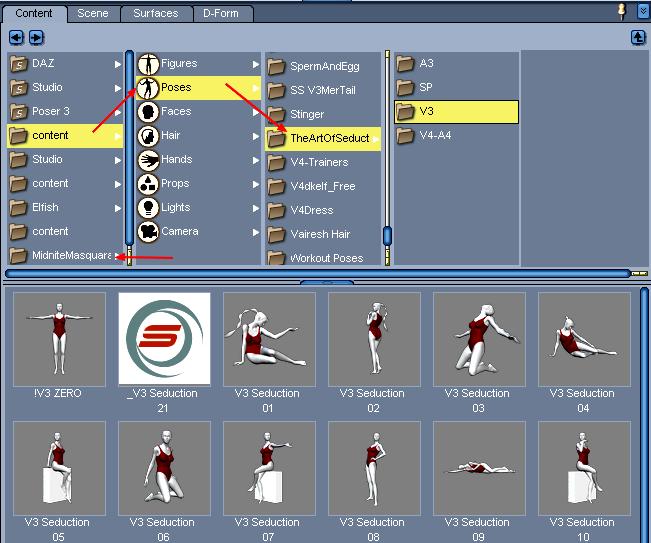The height and width of the screenshot is (543, 651).
Task: Select the Hands category icon
Action: pos(148,160)
